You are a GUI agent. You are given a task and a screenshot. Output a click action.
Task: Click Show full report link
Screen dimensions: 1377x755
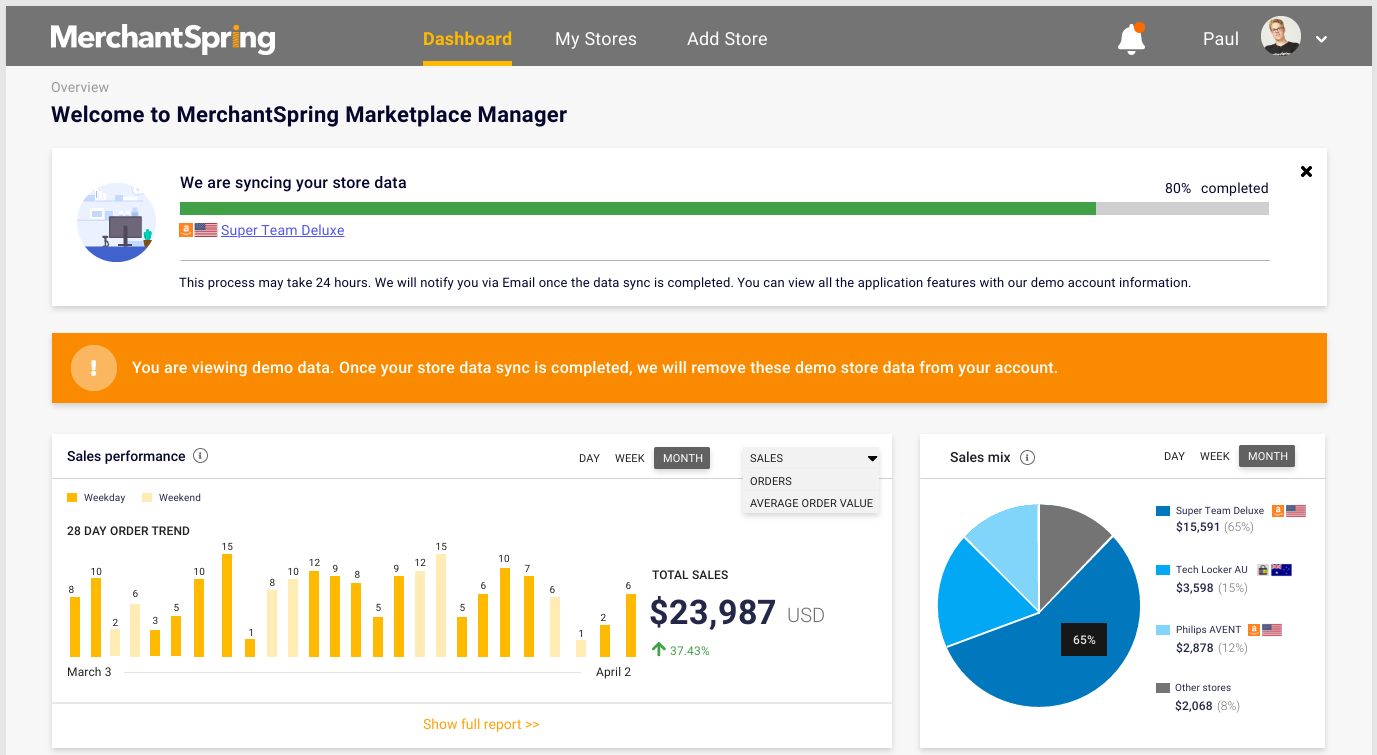481,724
